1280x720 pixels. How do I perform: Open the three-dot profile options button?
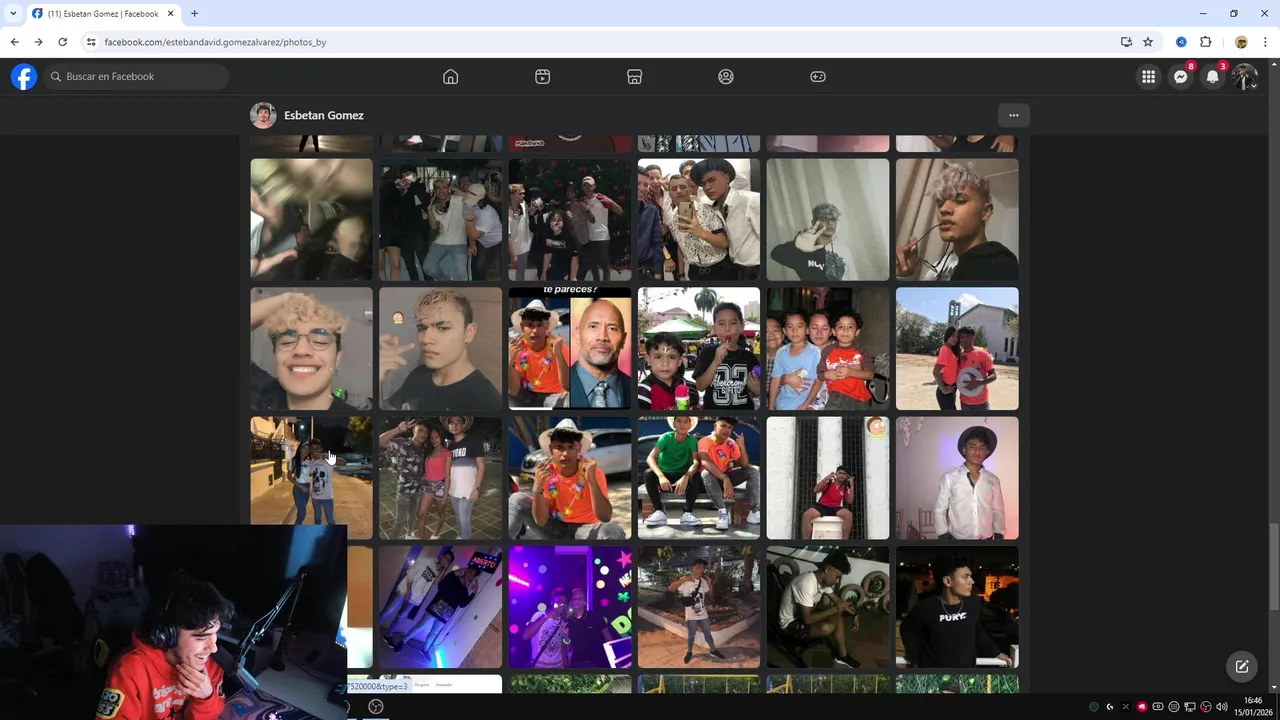click(1014, 115)
